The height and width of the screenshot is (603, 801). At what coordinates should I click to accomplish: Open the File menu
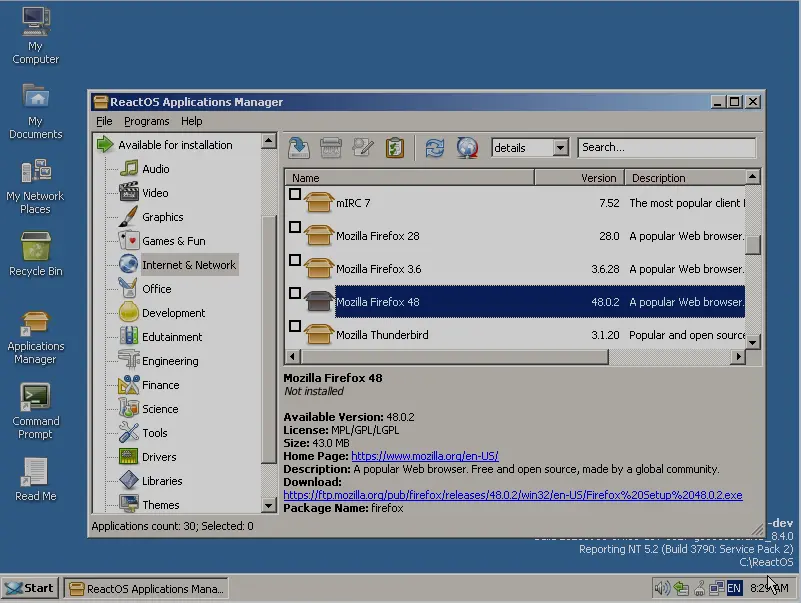[104, 121]
